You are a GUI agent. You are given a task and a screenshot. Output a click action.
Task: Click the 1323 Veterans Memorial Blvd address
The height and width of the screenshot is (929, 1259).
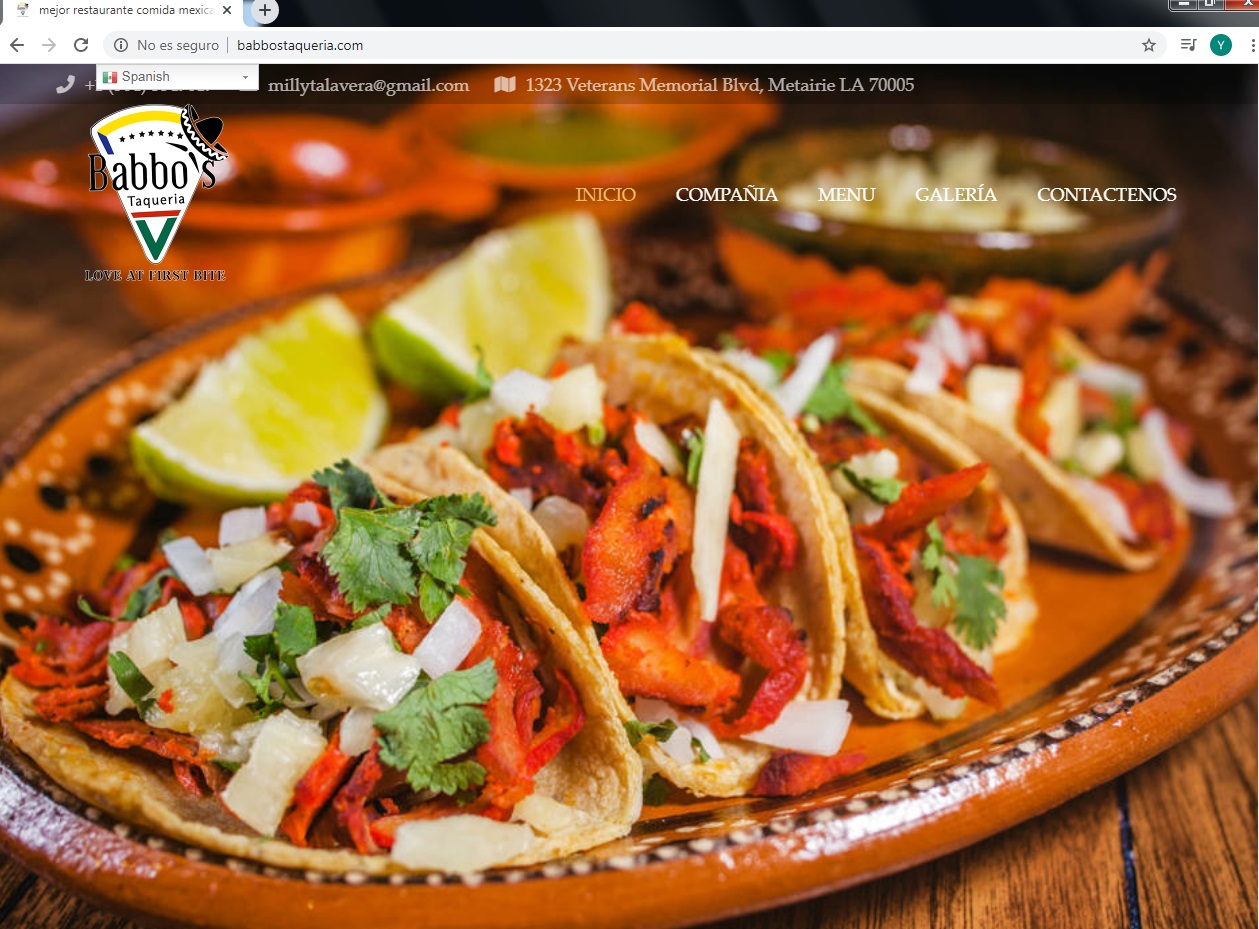pos(720,85)
